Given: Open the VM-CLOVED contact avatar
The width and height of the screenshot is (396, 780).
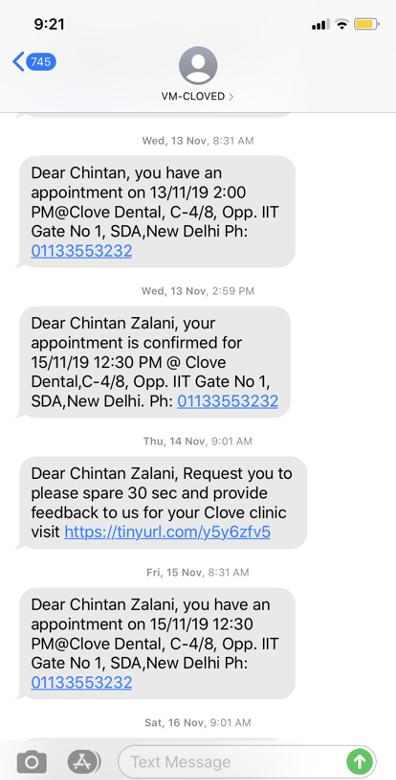Looking at the screenshot, I should click(x=198, y=66).
